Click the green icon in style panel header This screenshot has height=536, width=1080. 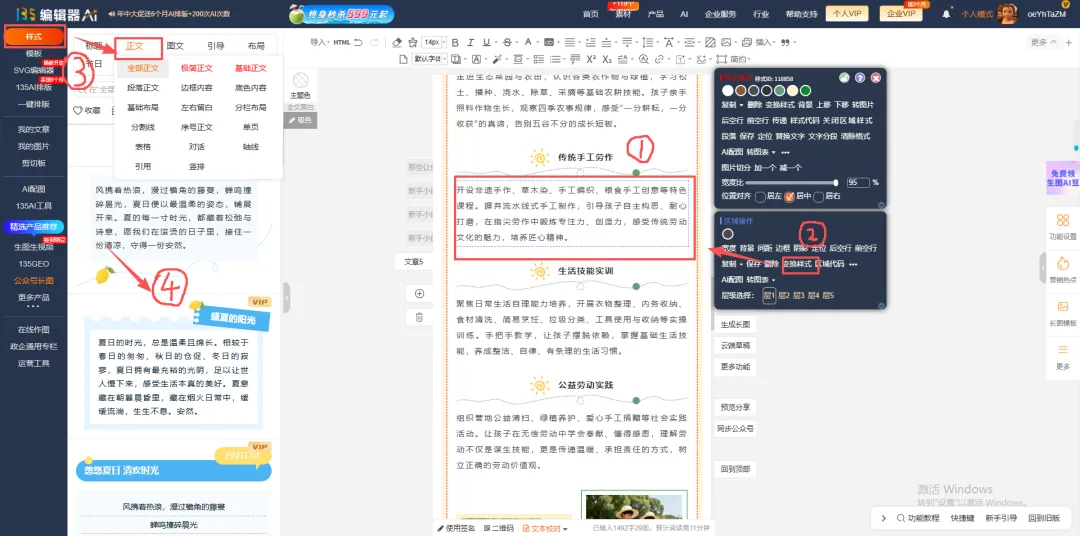[844, 78]
